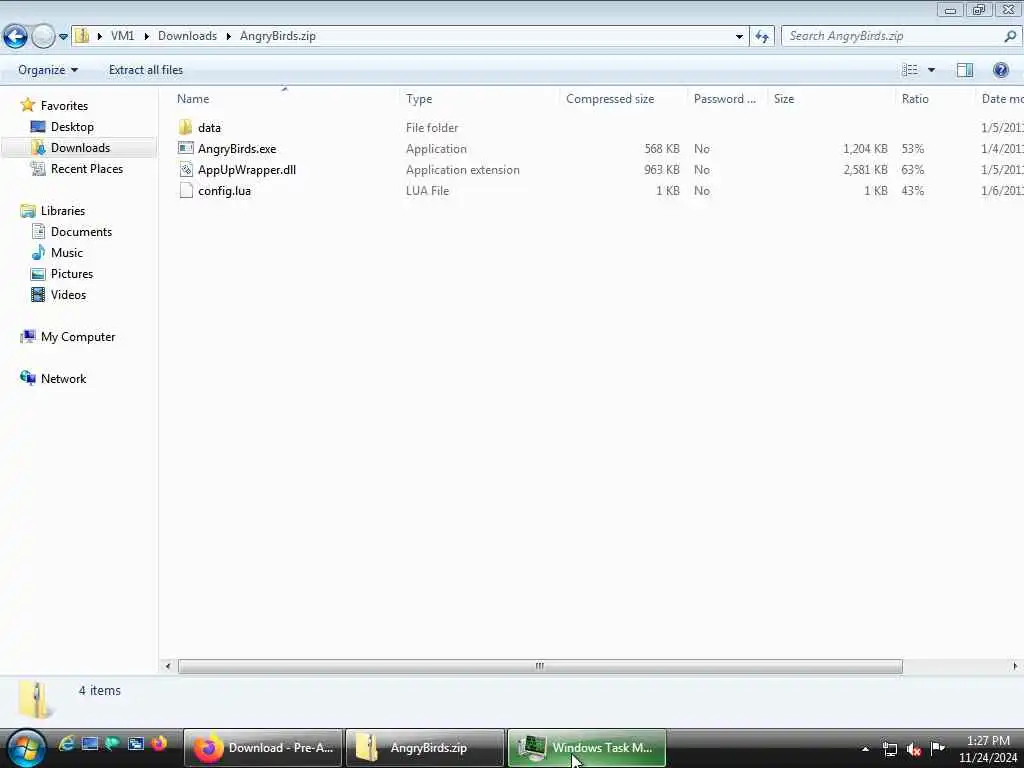Toggle the preview pane
This screenshot has height=768, width=1024.
click(x=965, y=70)
